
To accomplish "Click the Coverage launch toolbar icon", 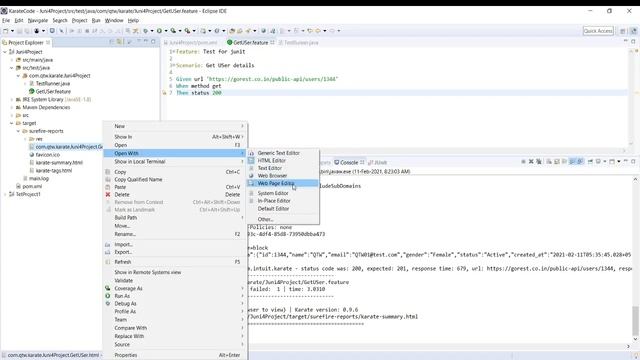I will (x=173, y=31).
